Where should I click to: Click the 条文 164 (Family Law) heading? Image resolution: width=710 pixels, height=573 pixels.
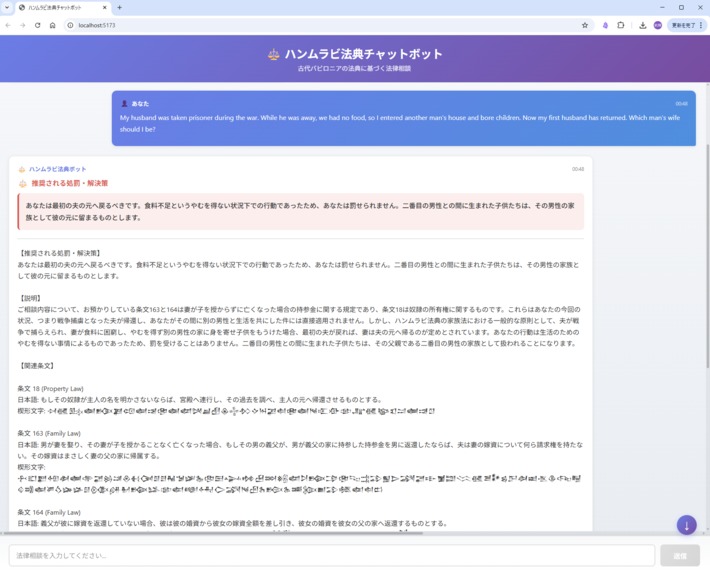[x=49, y=512]
